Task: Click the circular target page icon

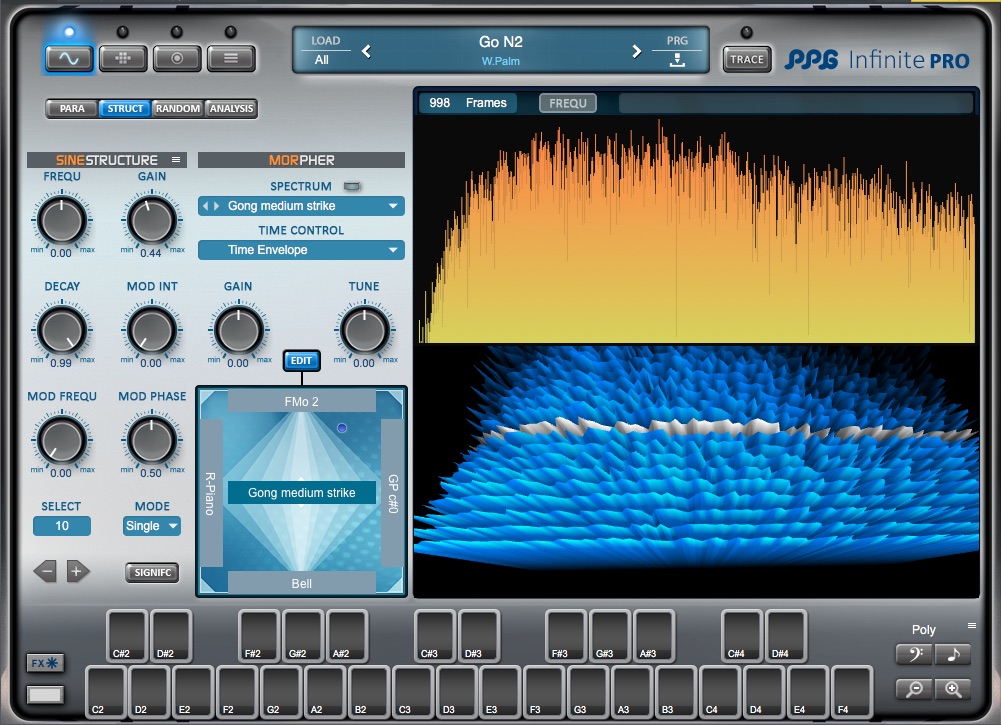Action: coord(177,58)
